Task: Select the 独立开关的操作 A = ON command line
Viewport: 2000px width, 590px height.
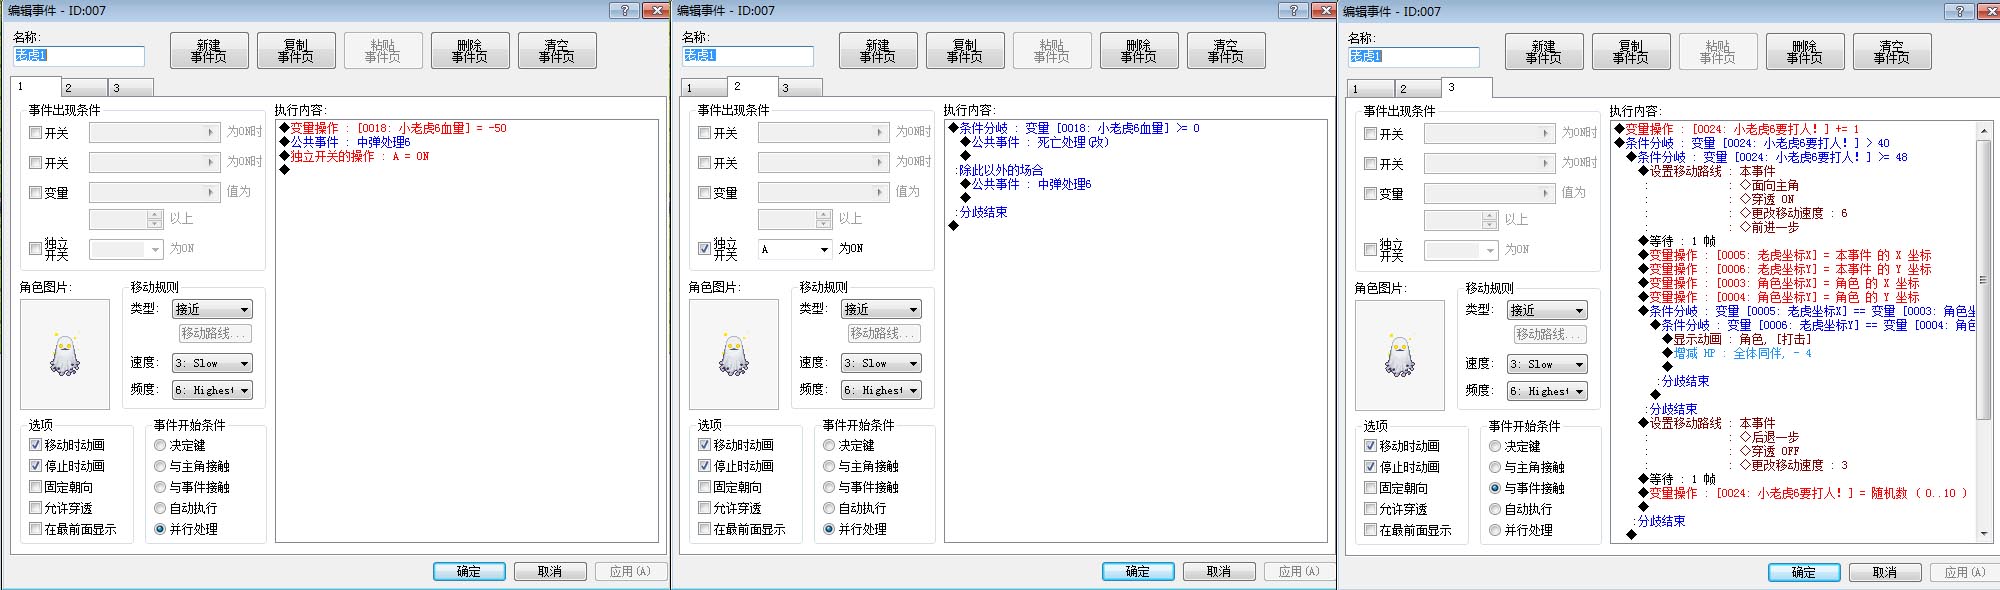Action: 354,156
